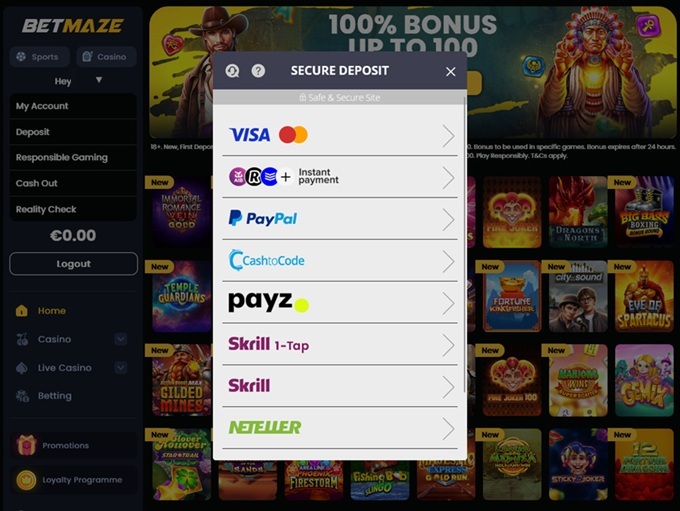Pick the payz payment option
The image size is (680, 511).
(x=340, y=303)
